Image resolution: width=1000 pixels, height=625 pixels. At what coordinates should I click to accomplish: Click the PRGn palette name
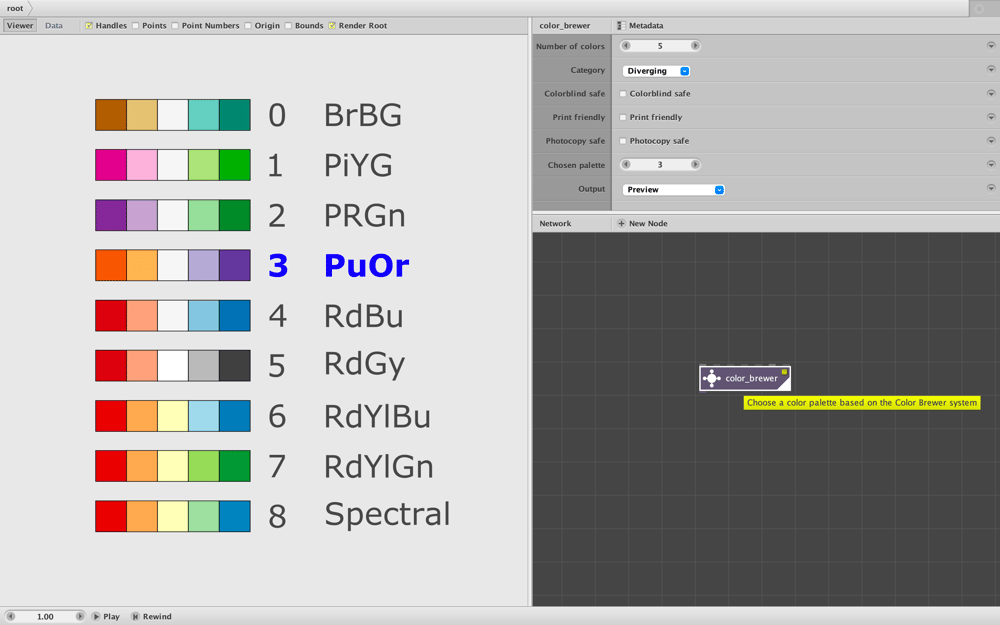(x=365, y=216)
